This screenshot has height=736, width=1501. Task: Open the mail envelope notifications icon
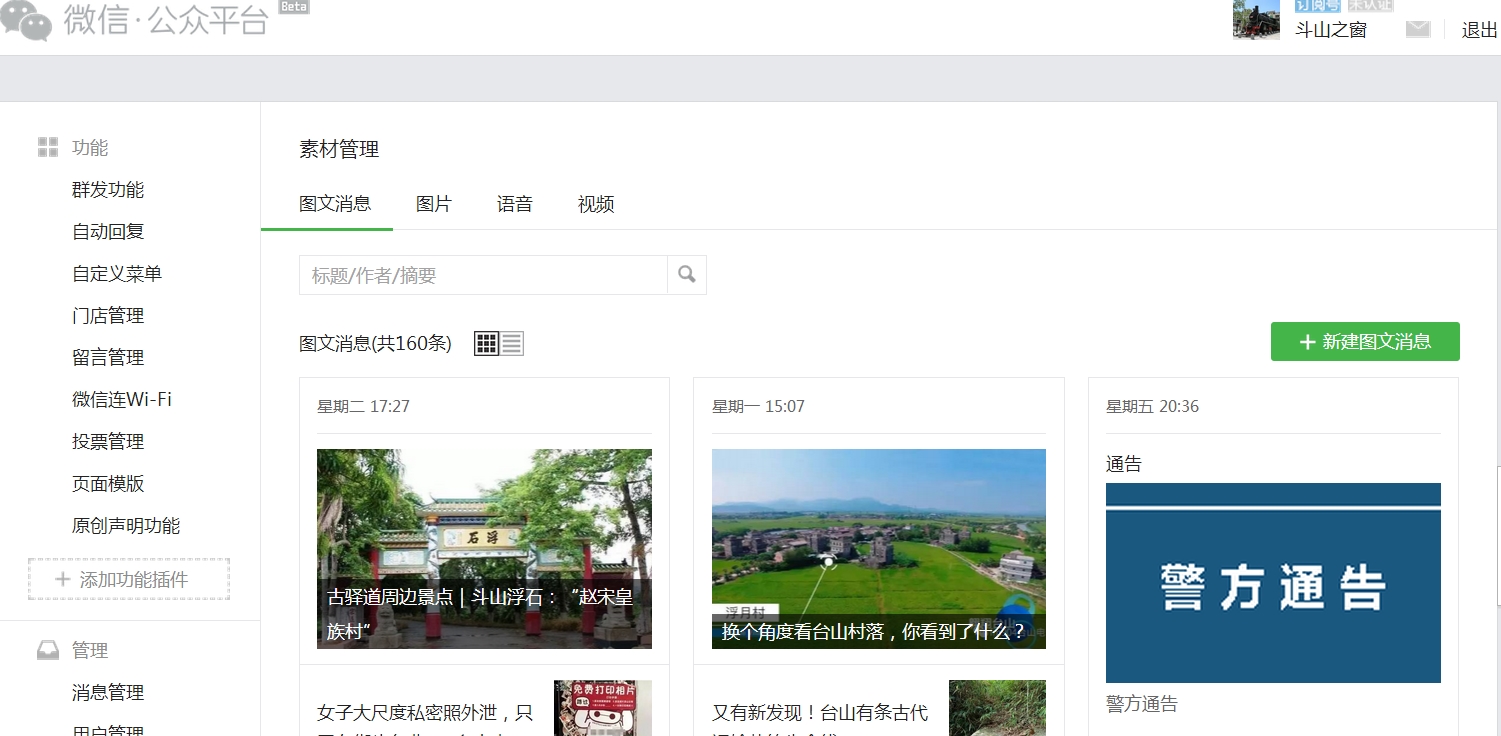pyautogui.click(x=1417, y=29)
